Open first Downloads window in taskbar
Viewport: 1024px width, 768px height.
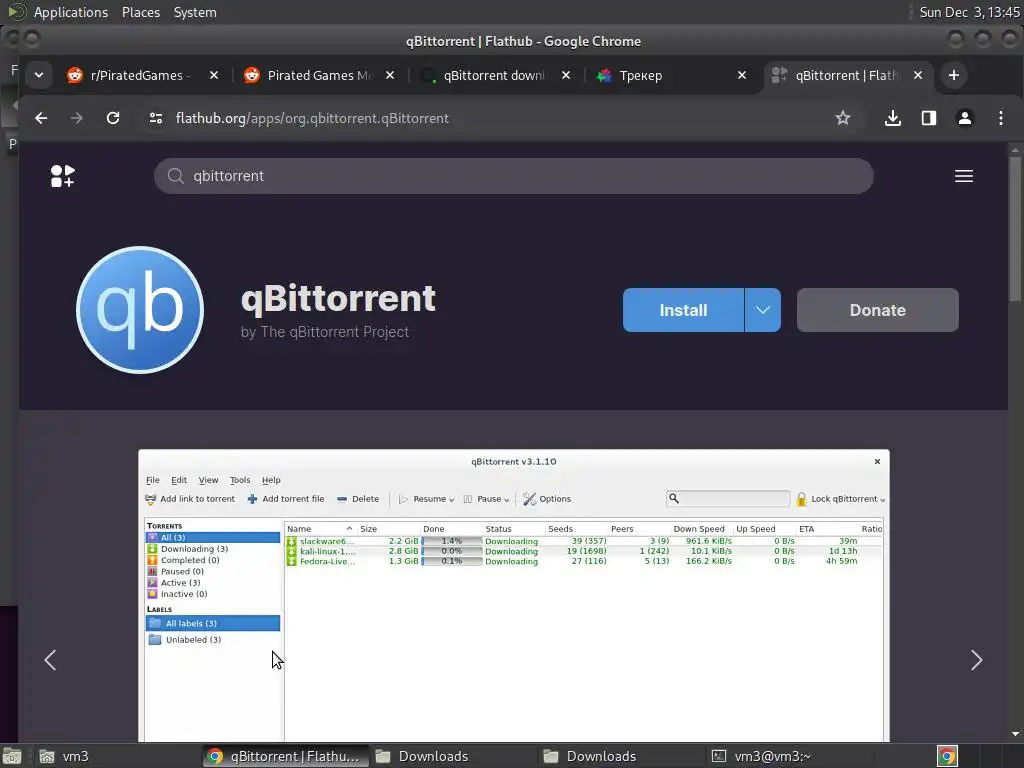tap(453, 756)
